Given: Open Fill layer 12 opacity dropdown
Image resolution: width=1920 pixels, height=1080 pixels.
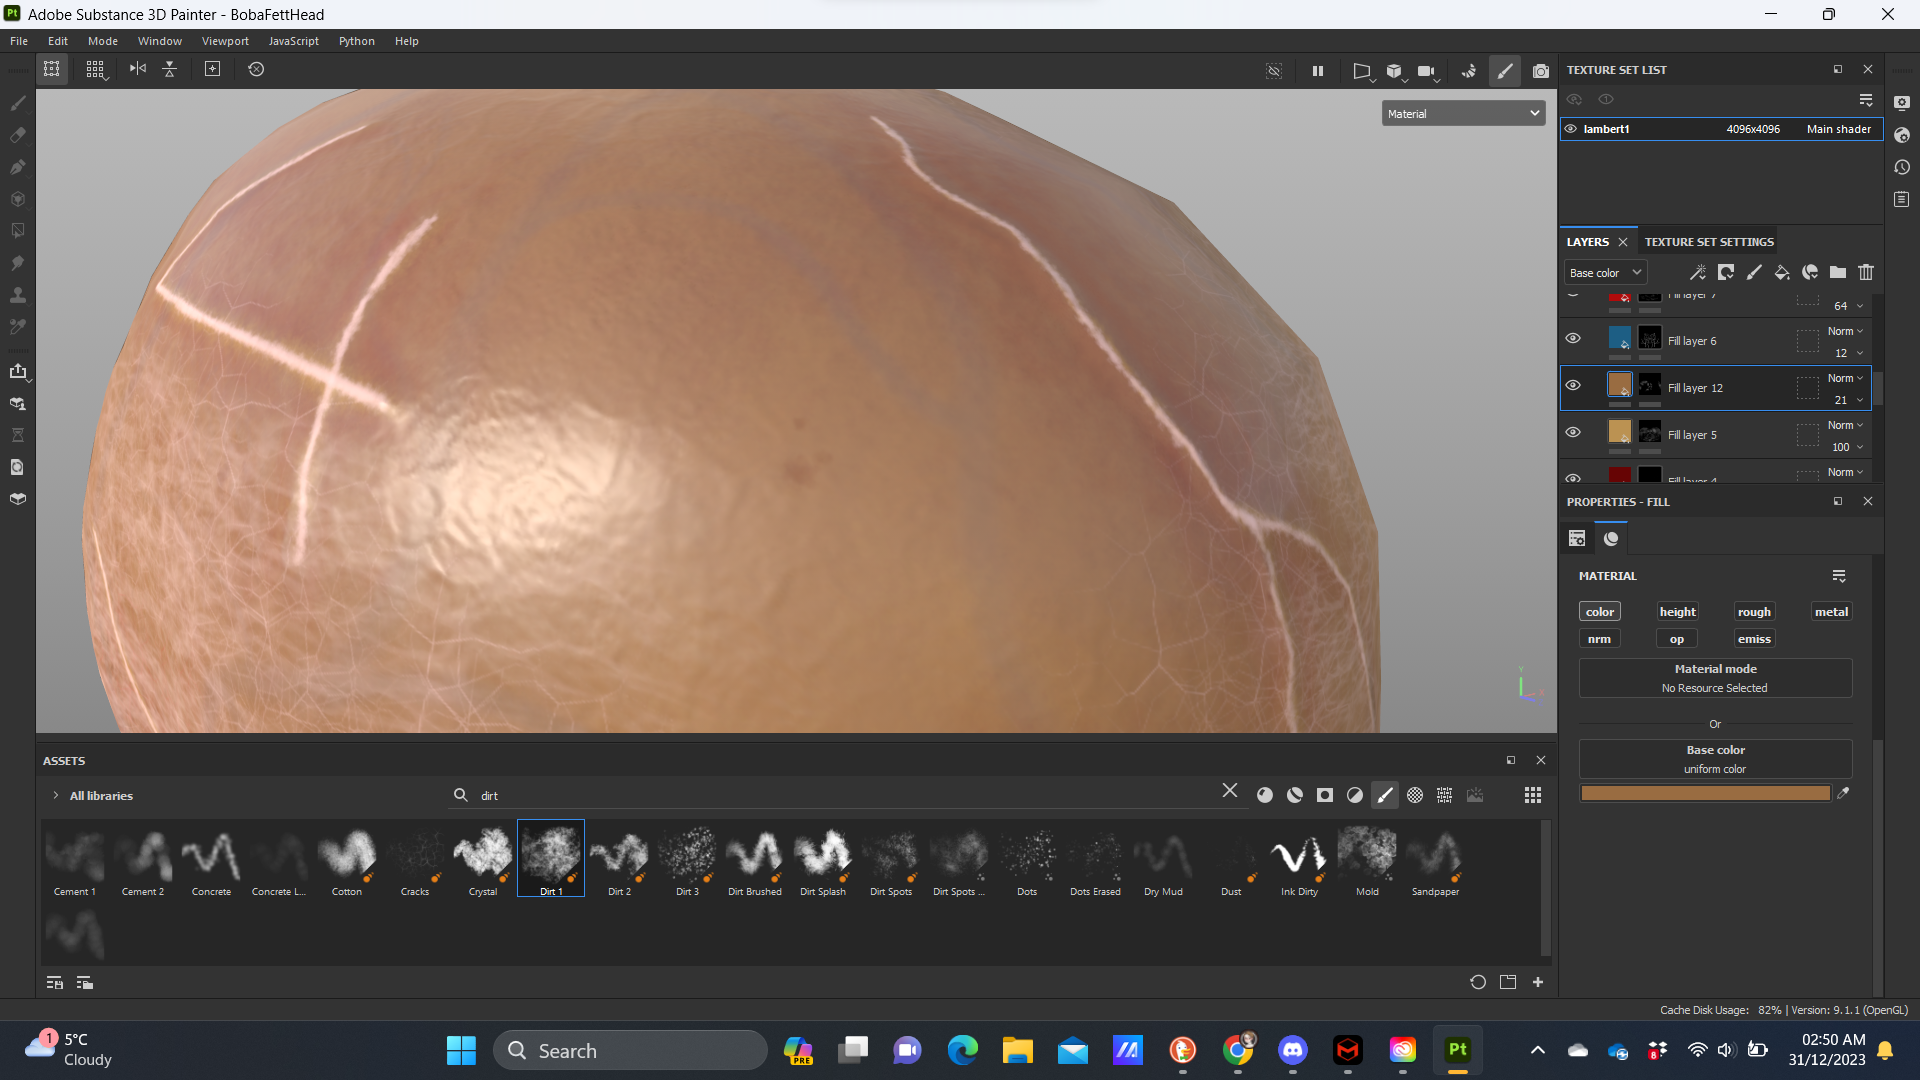Looking at the screenshot, I should pos(1847,400).
